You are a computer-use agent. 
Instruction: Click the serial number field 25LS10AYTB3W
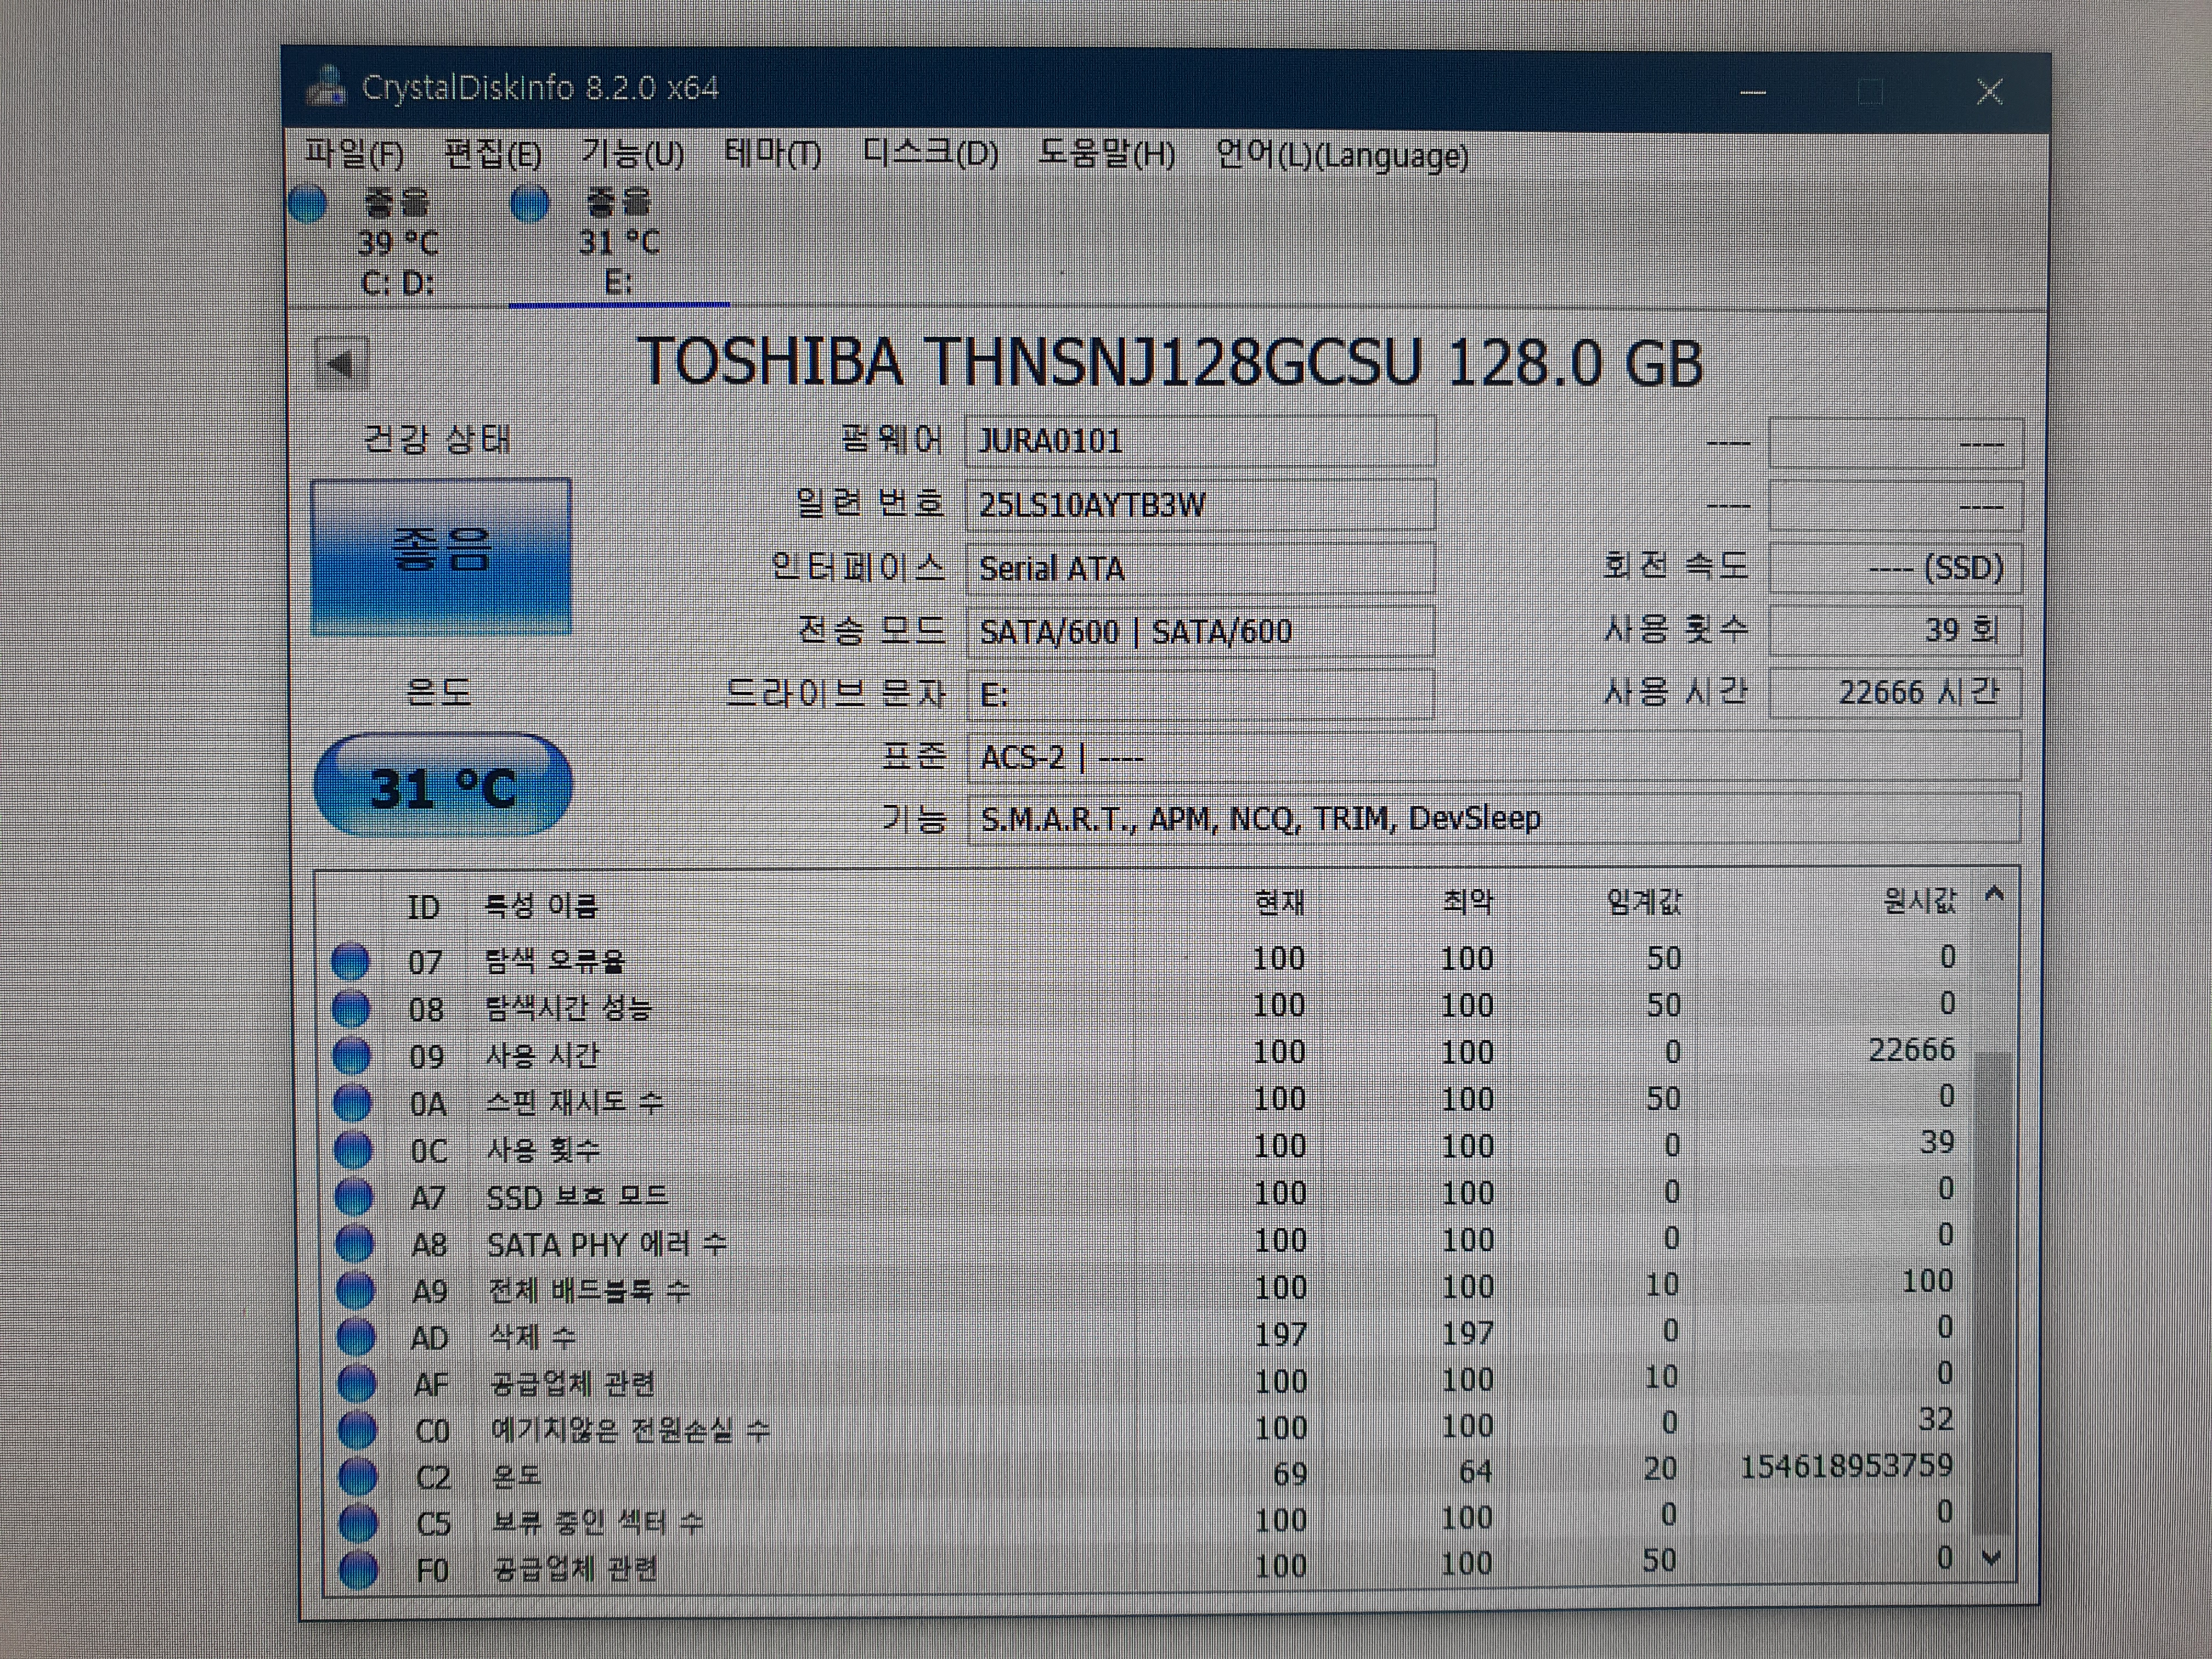click(1200, 504)
